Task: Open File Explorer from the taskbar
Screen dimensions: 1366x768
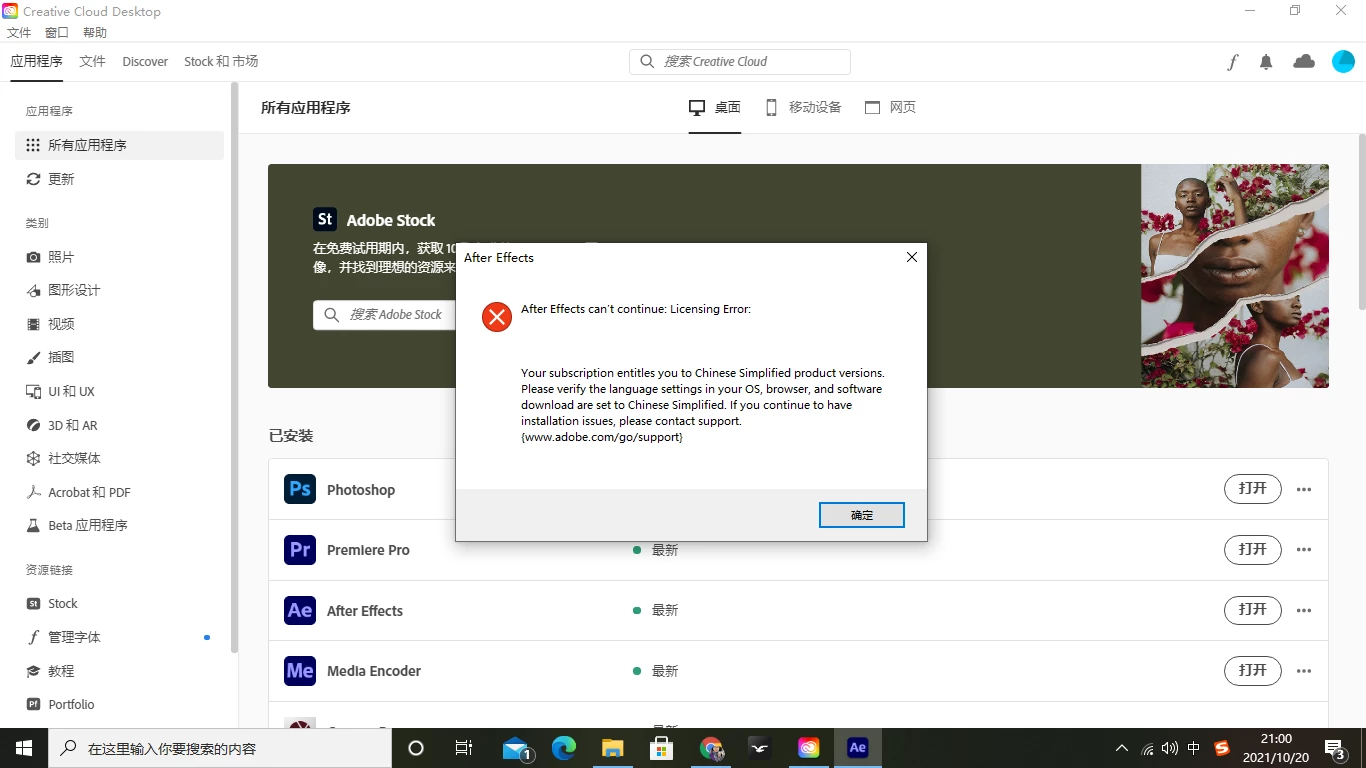Action: pos(613,748)
